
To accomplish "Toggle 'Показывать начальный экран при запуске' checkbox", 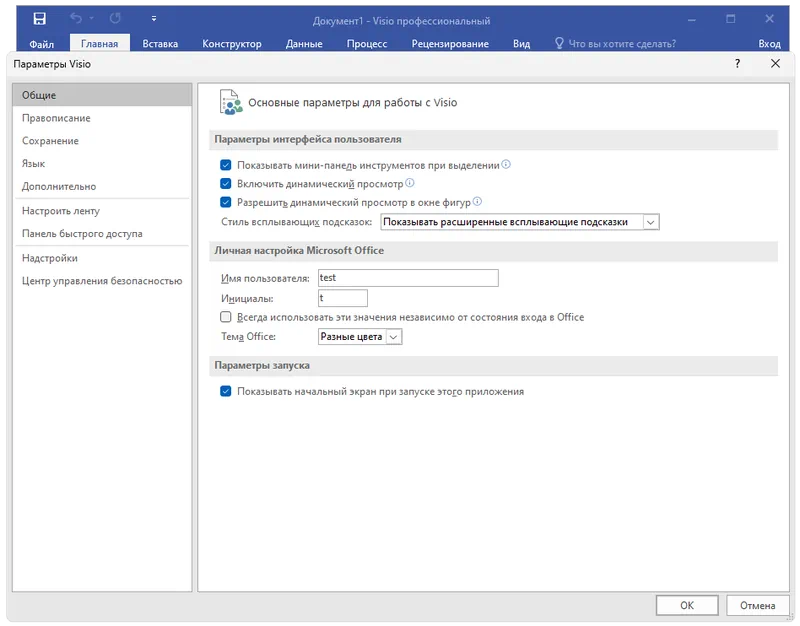I will point(226,392).
